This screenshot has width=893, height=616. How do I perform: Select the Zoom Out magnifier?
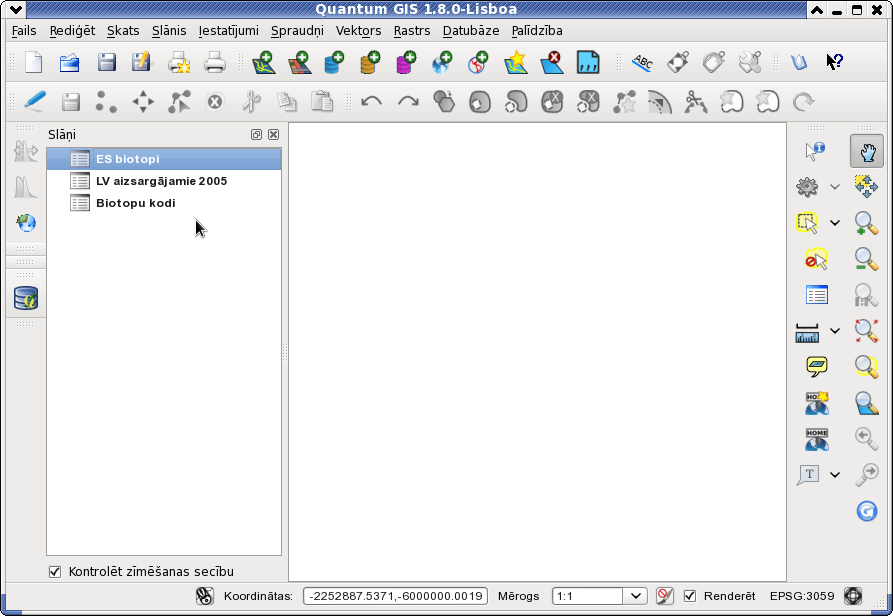point(866,259)
